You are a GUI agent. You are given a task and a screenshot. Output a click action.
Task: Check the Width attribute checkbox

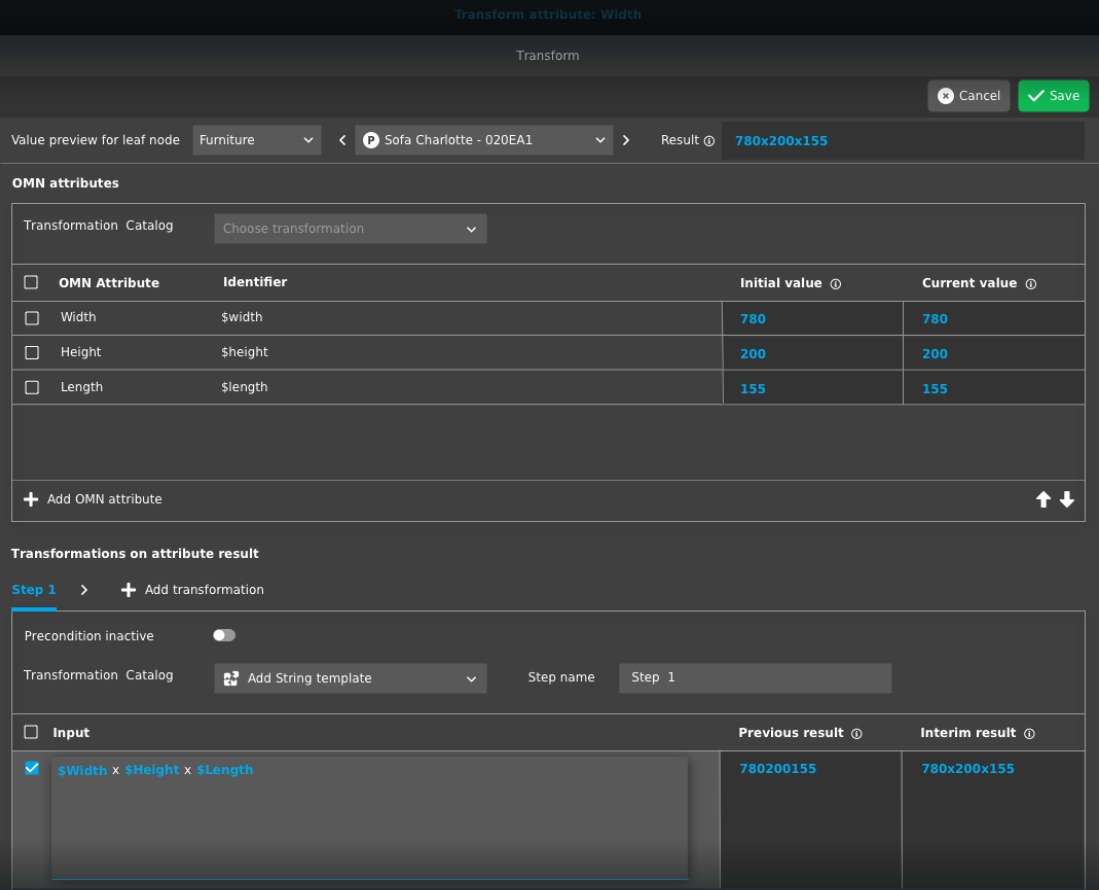coord(32,318)
